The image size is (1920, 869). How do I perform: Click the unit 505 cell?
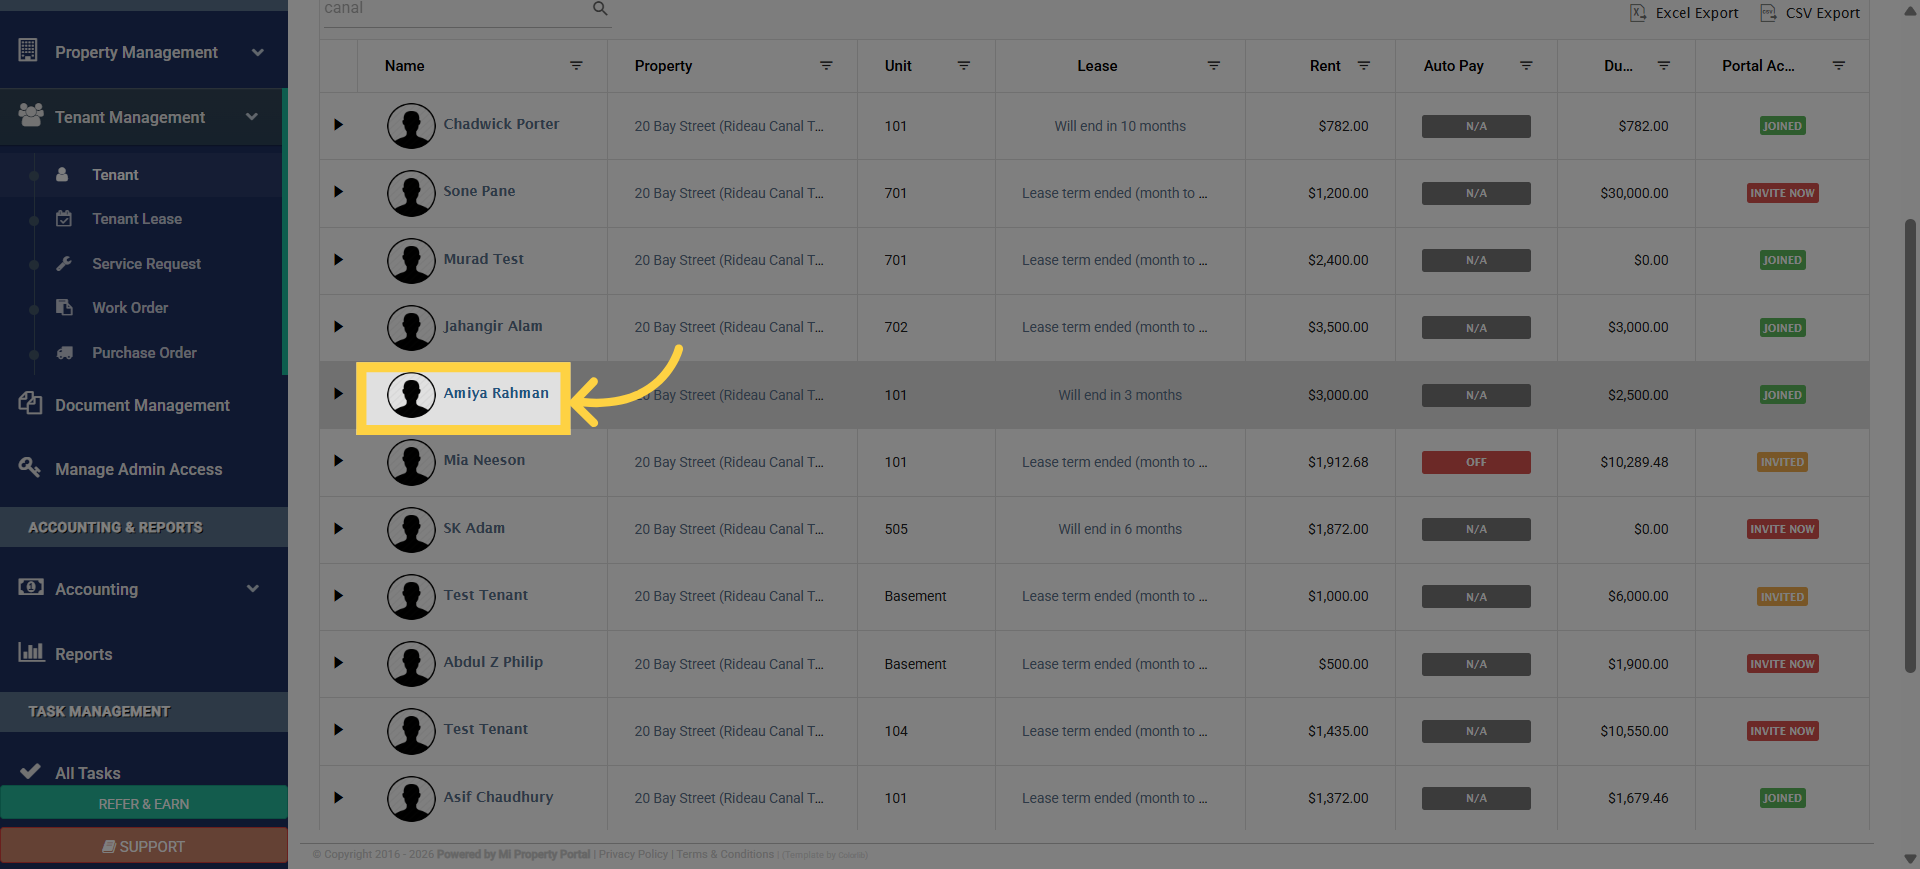point(896,529)
